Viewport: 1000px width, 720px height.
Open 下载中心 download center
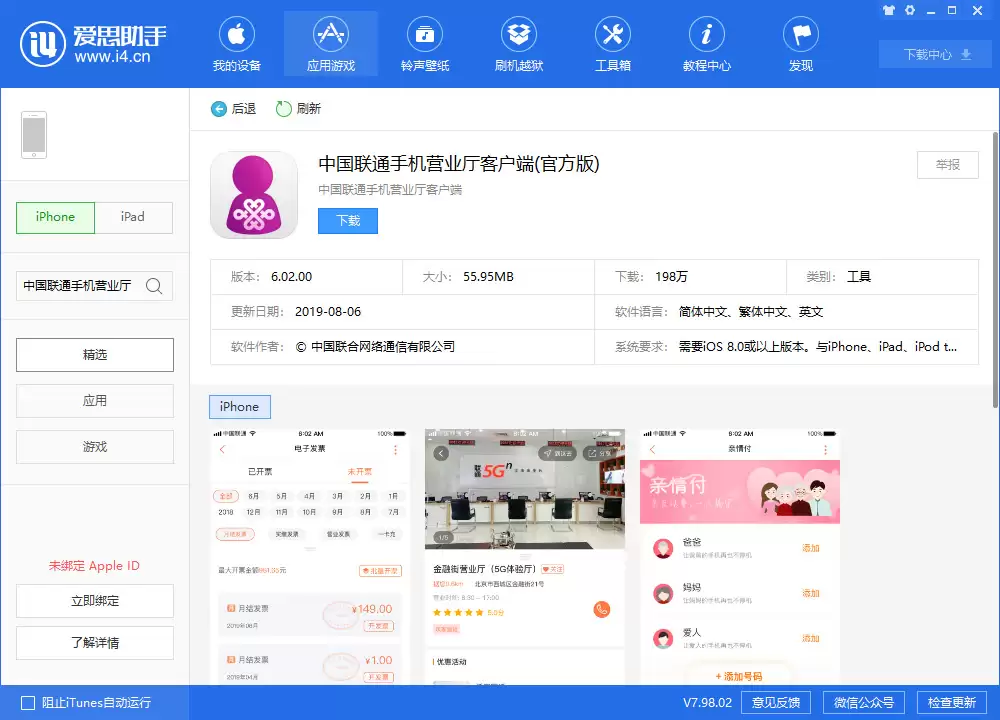click(x=937, y=55)
